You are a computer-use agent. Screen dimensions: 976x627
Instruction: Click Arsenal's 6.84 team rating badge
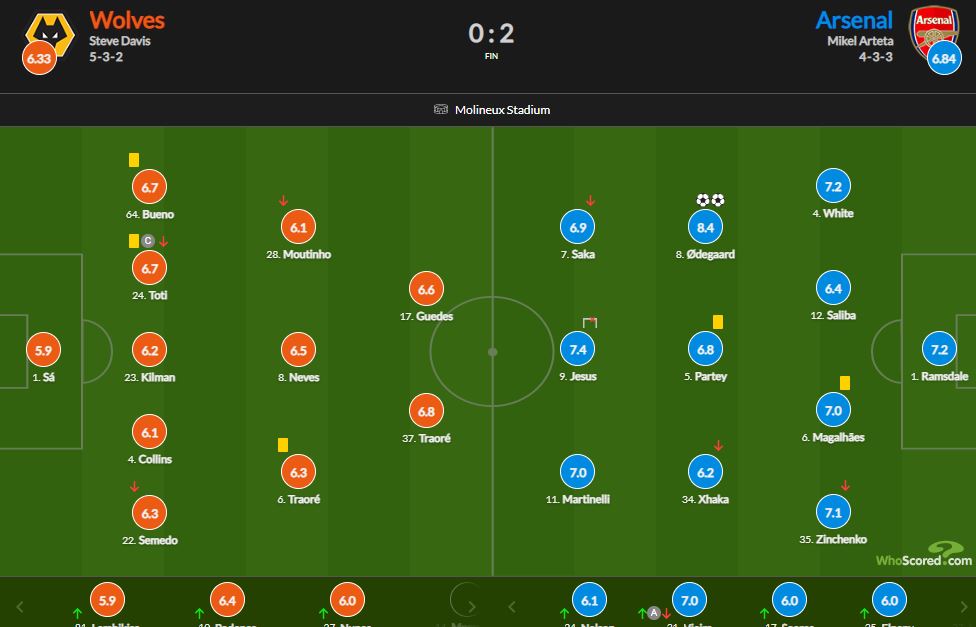click(x=944, y=60)
